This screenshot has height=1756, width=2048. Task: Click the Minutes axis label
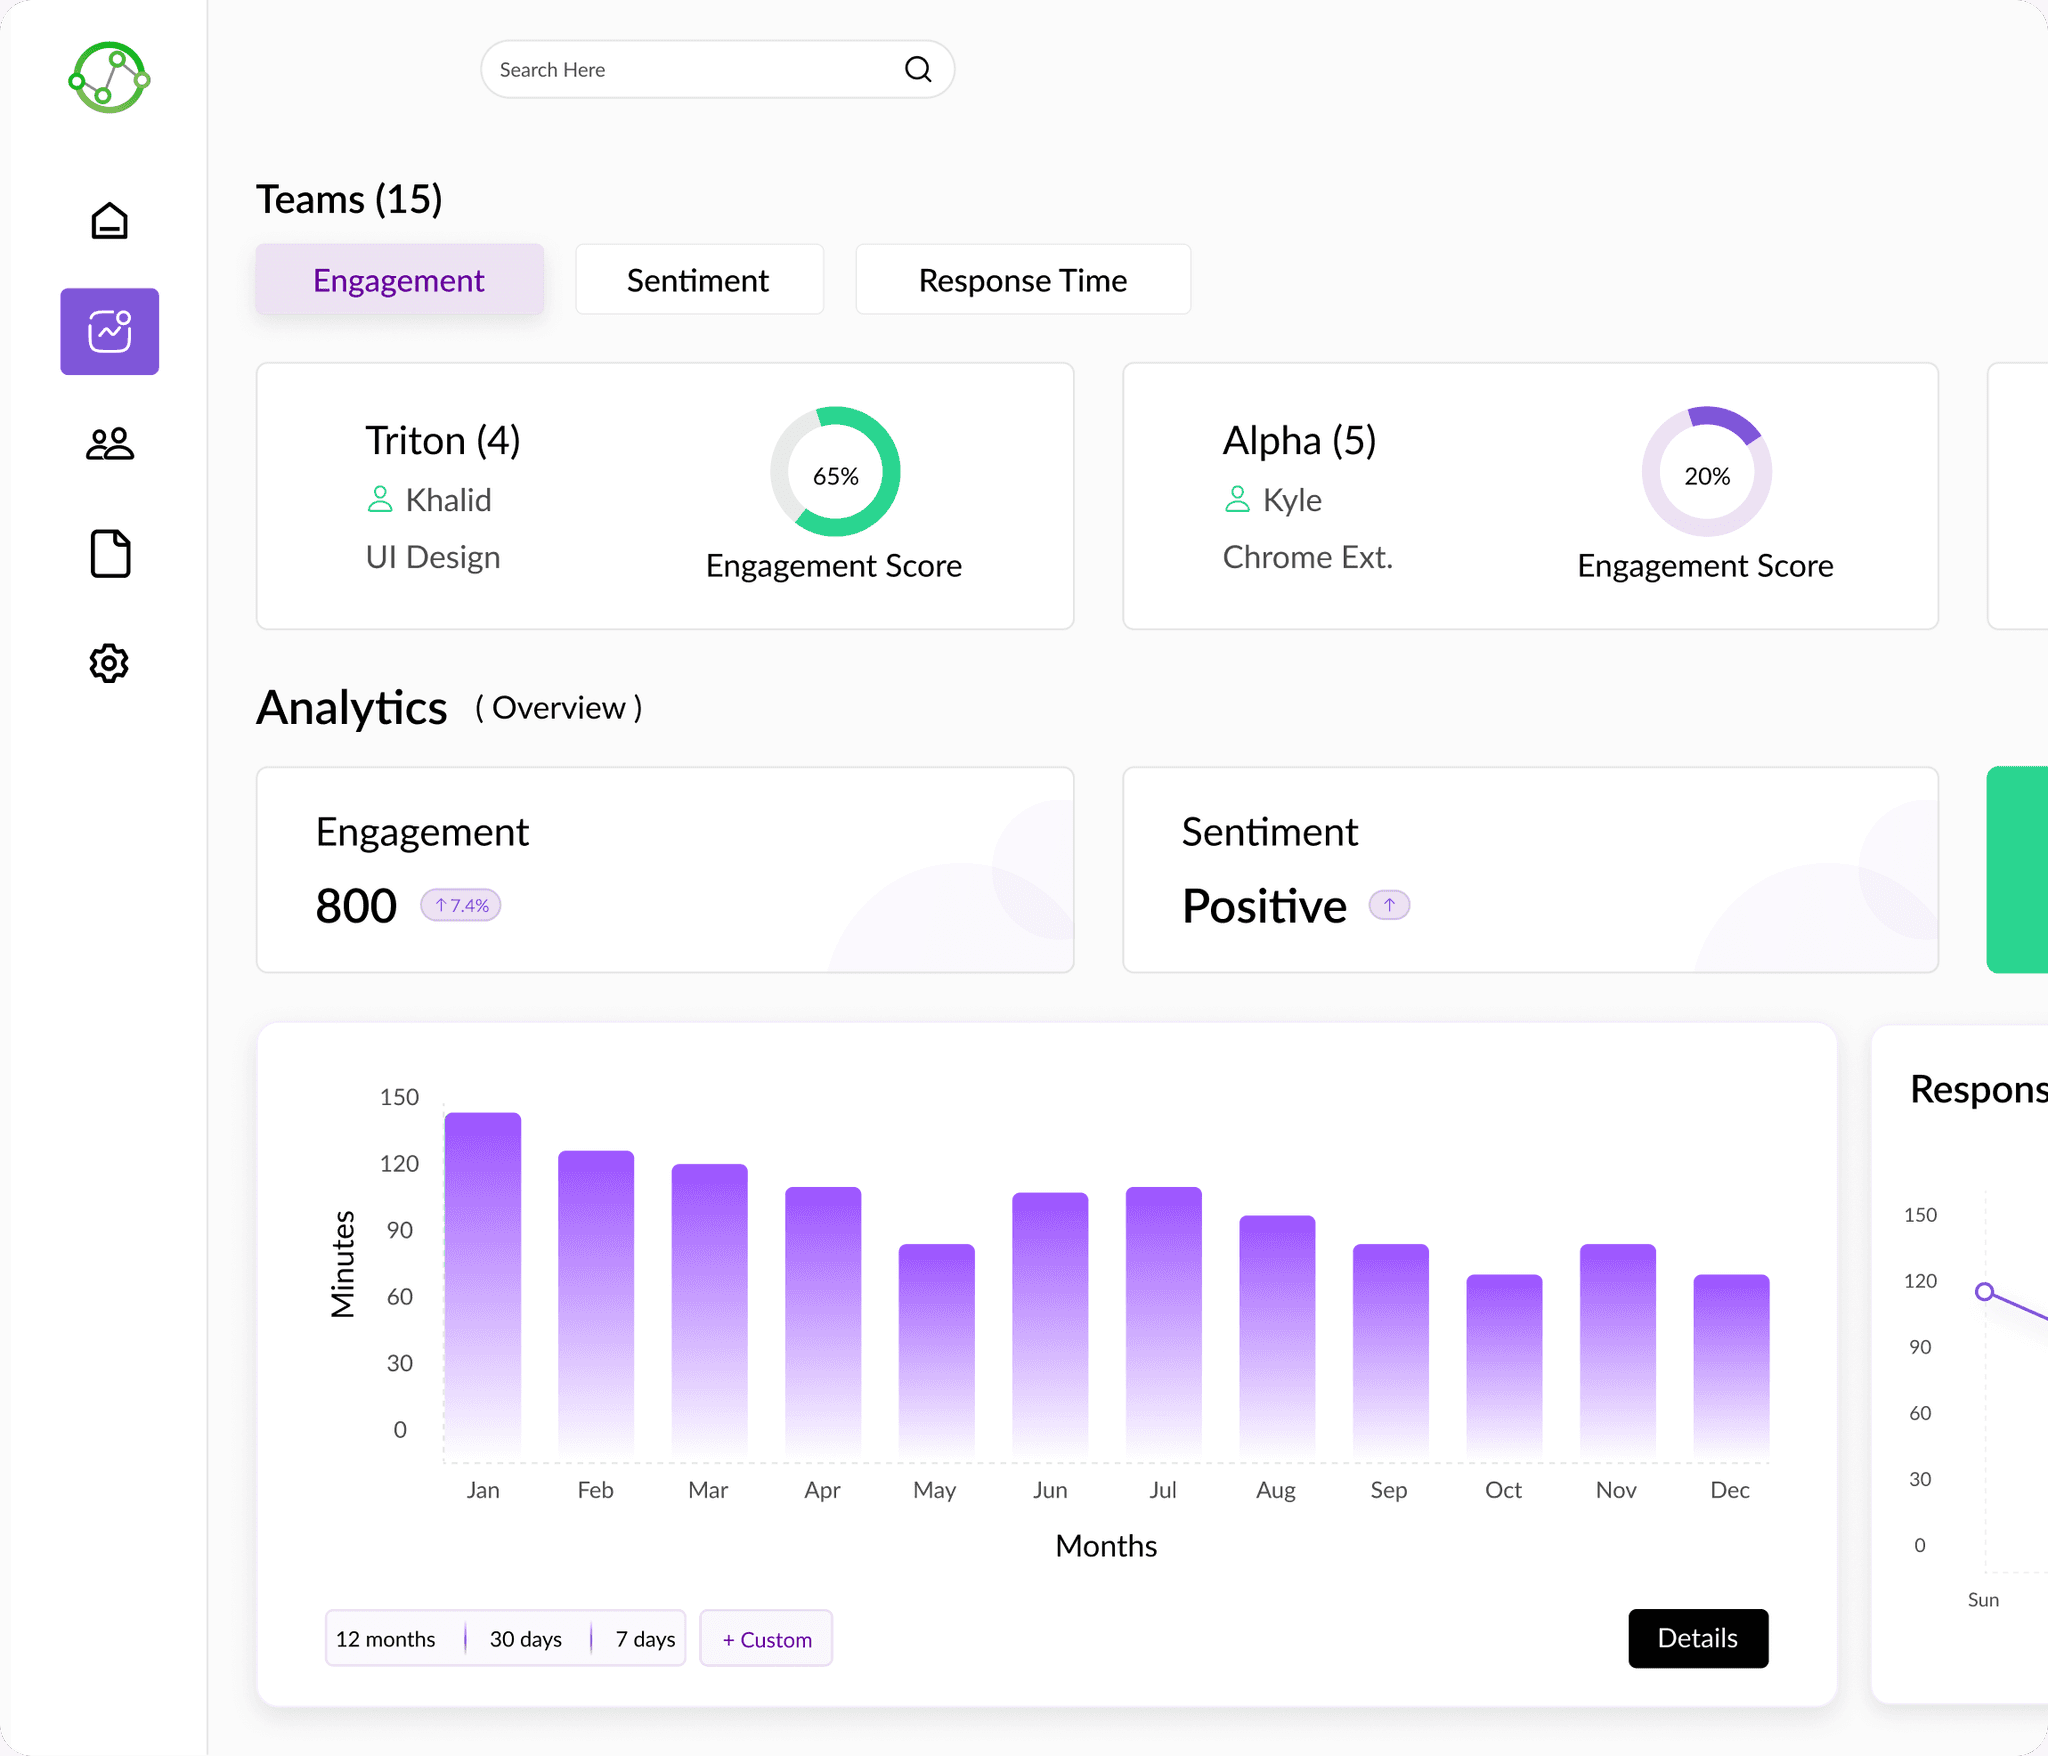(343, 1264)
